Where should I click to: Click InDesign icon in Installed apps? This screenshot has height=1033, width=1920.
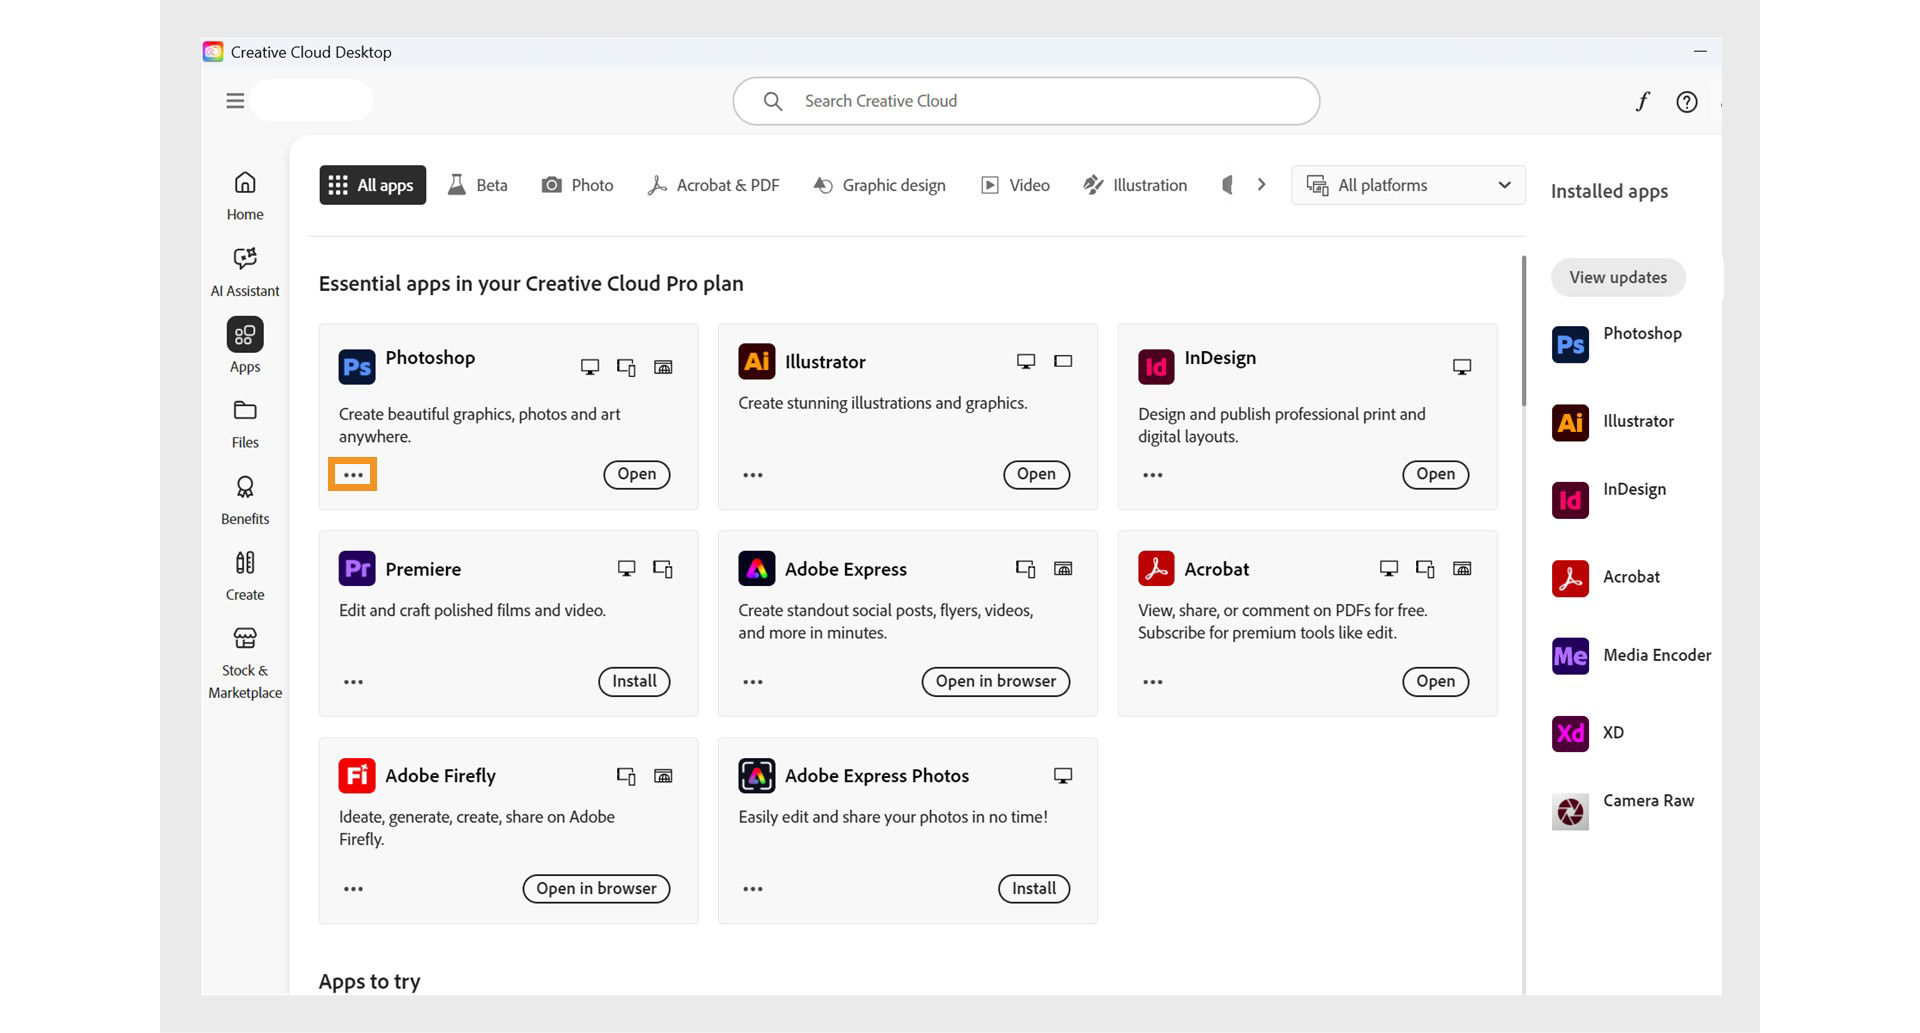click(x=1570, y=500)
